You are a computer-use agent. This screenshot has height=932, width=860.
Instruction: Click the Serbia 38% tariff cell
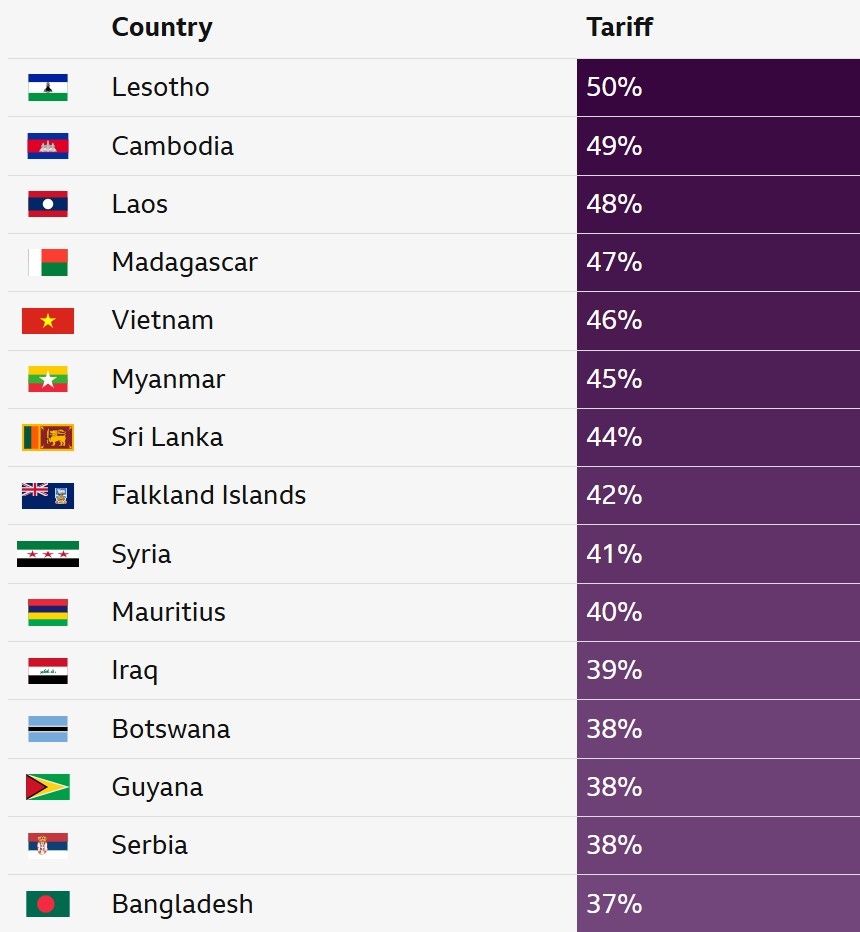[x=718, y=845]
